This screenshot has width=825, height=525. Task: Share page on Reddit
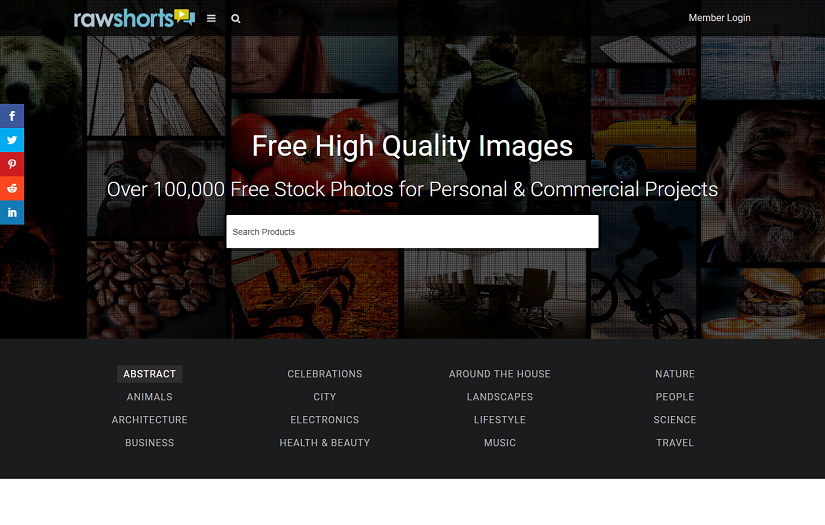(x=12, y=188)
